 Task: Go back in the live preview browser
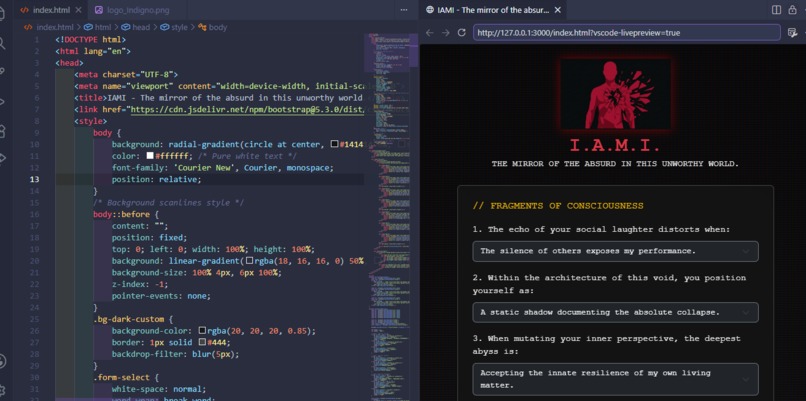coord(430,32)
